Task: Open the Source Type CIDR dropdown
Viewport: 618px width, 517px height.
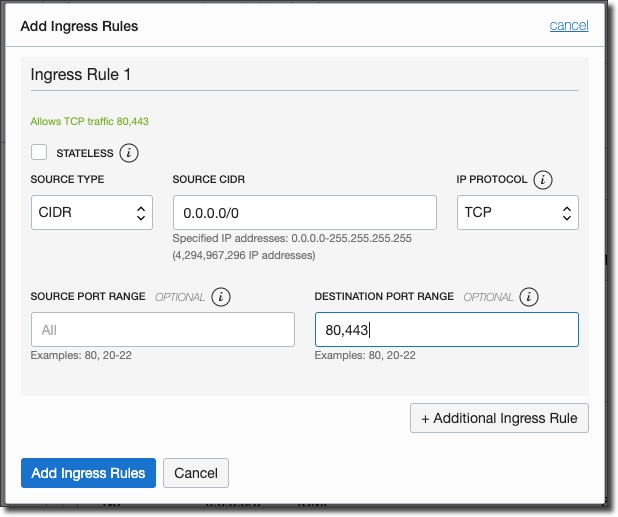Action: 92,213
